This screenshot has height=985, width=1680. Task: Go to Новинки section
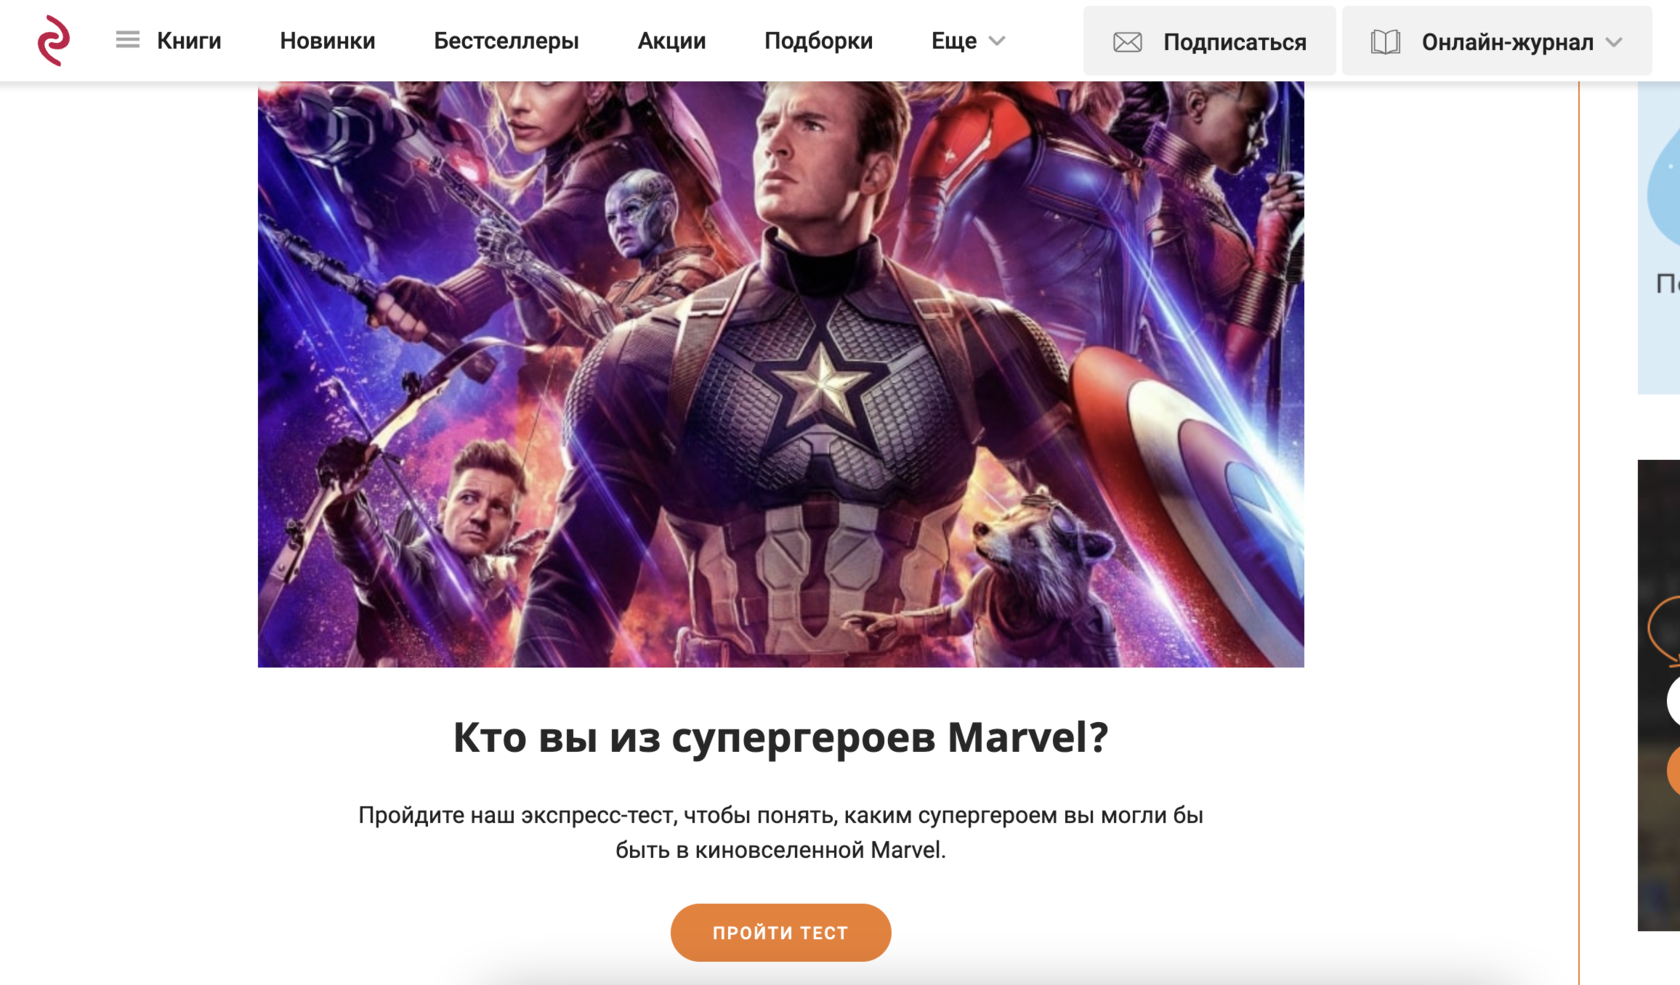click(x=327, y=41)
